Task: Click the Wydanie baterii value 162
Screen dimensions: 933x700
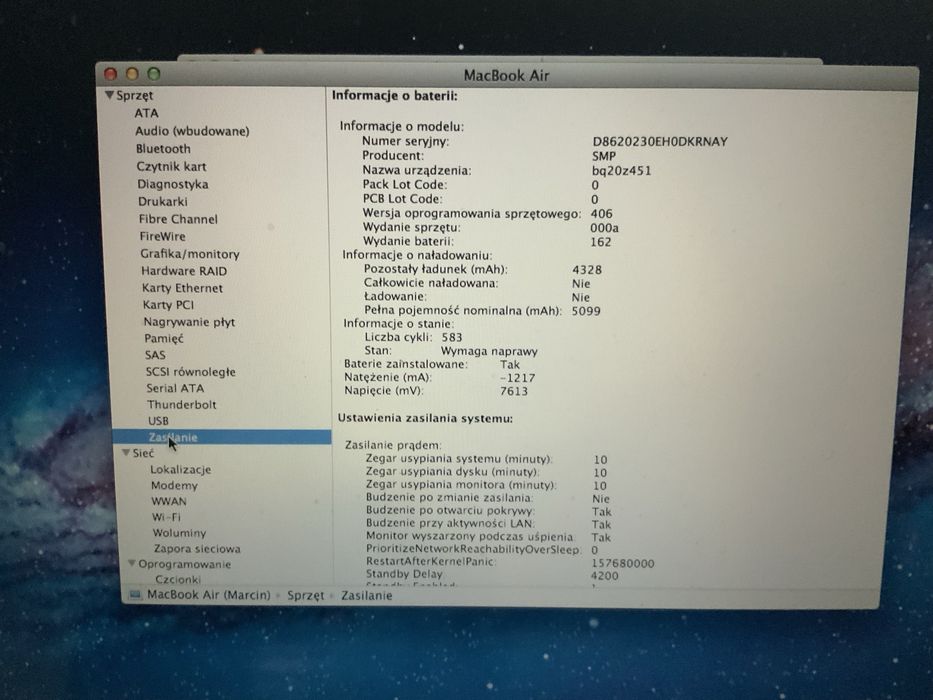Action: click(x=600, y=242)
